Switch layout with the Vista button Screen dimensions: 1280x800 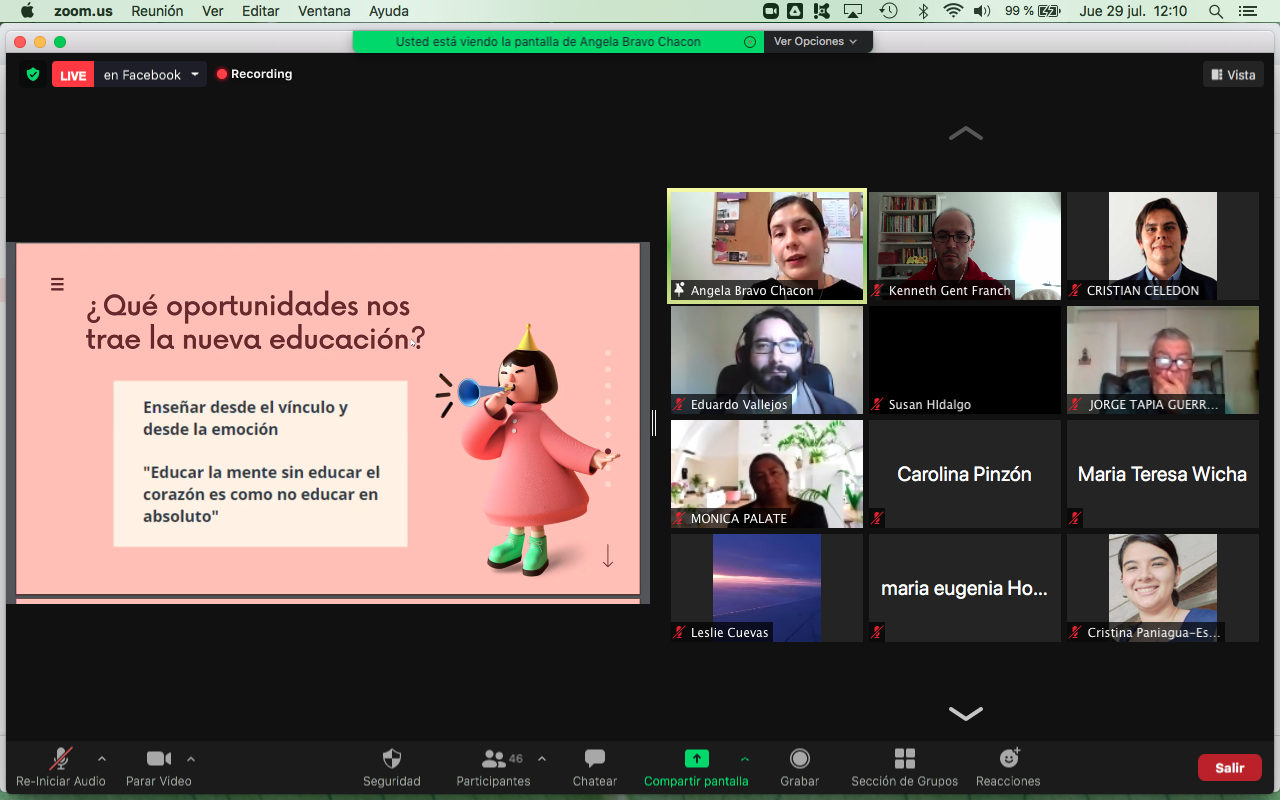(1233, 74)
